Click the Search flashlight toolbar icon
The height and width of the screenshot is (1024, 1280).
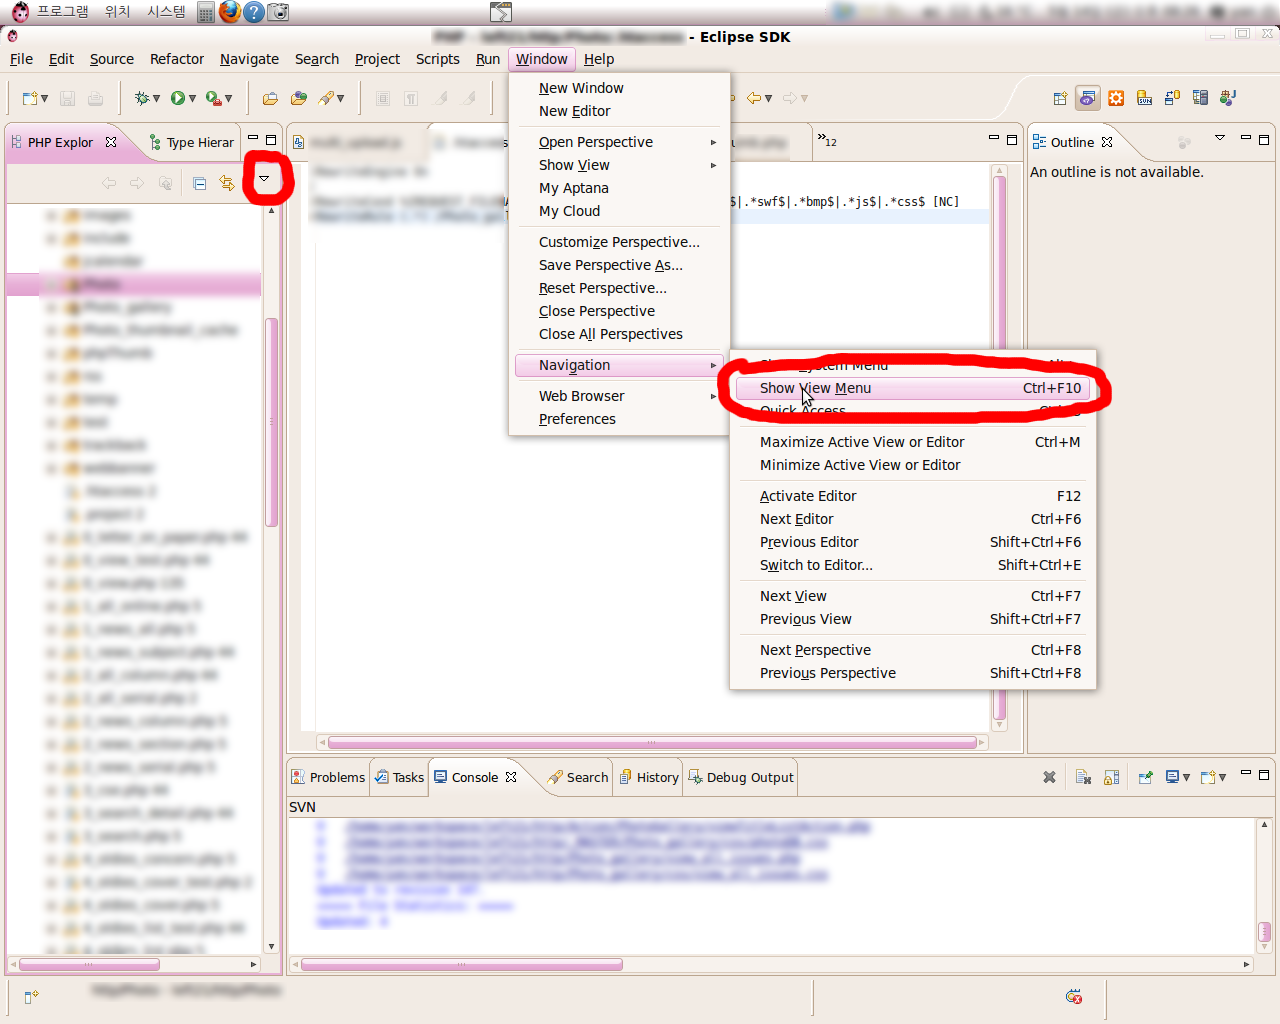[x=326, y=98]
